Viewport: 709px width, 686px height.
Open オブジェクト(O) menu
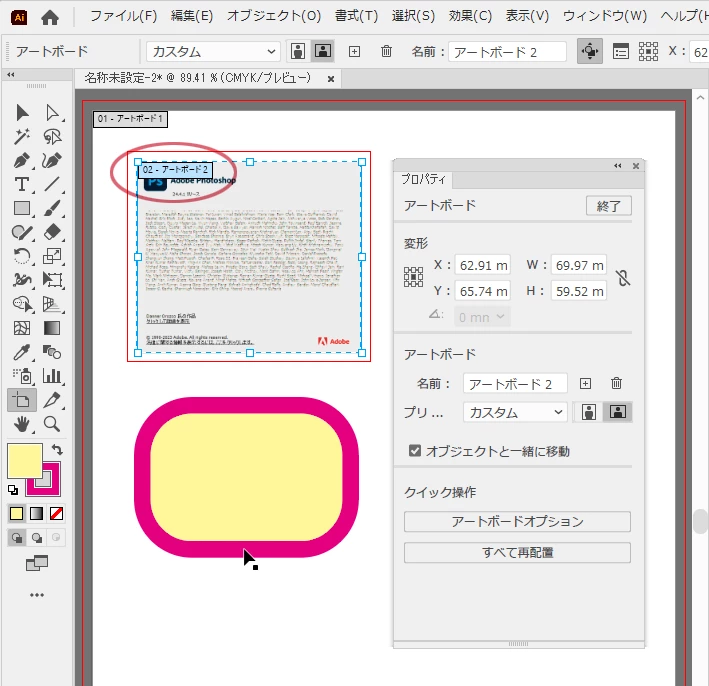tap(274, 16)
